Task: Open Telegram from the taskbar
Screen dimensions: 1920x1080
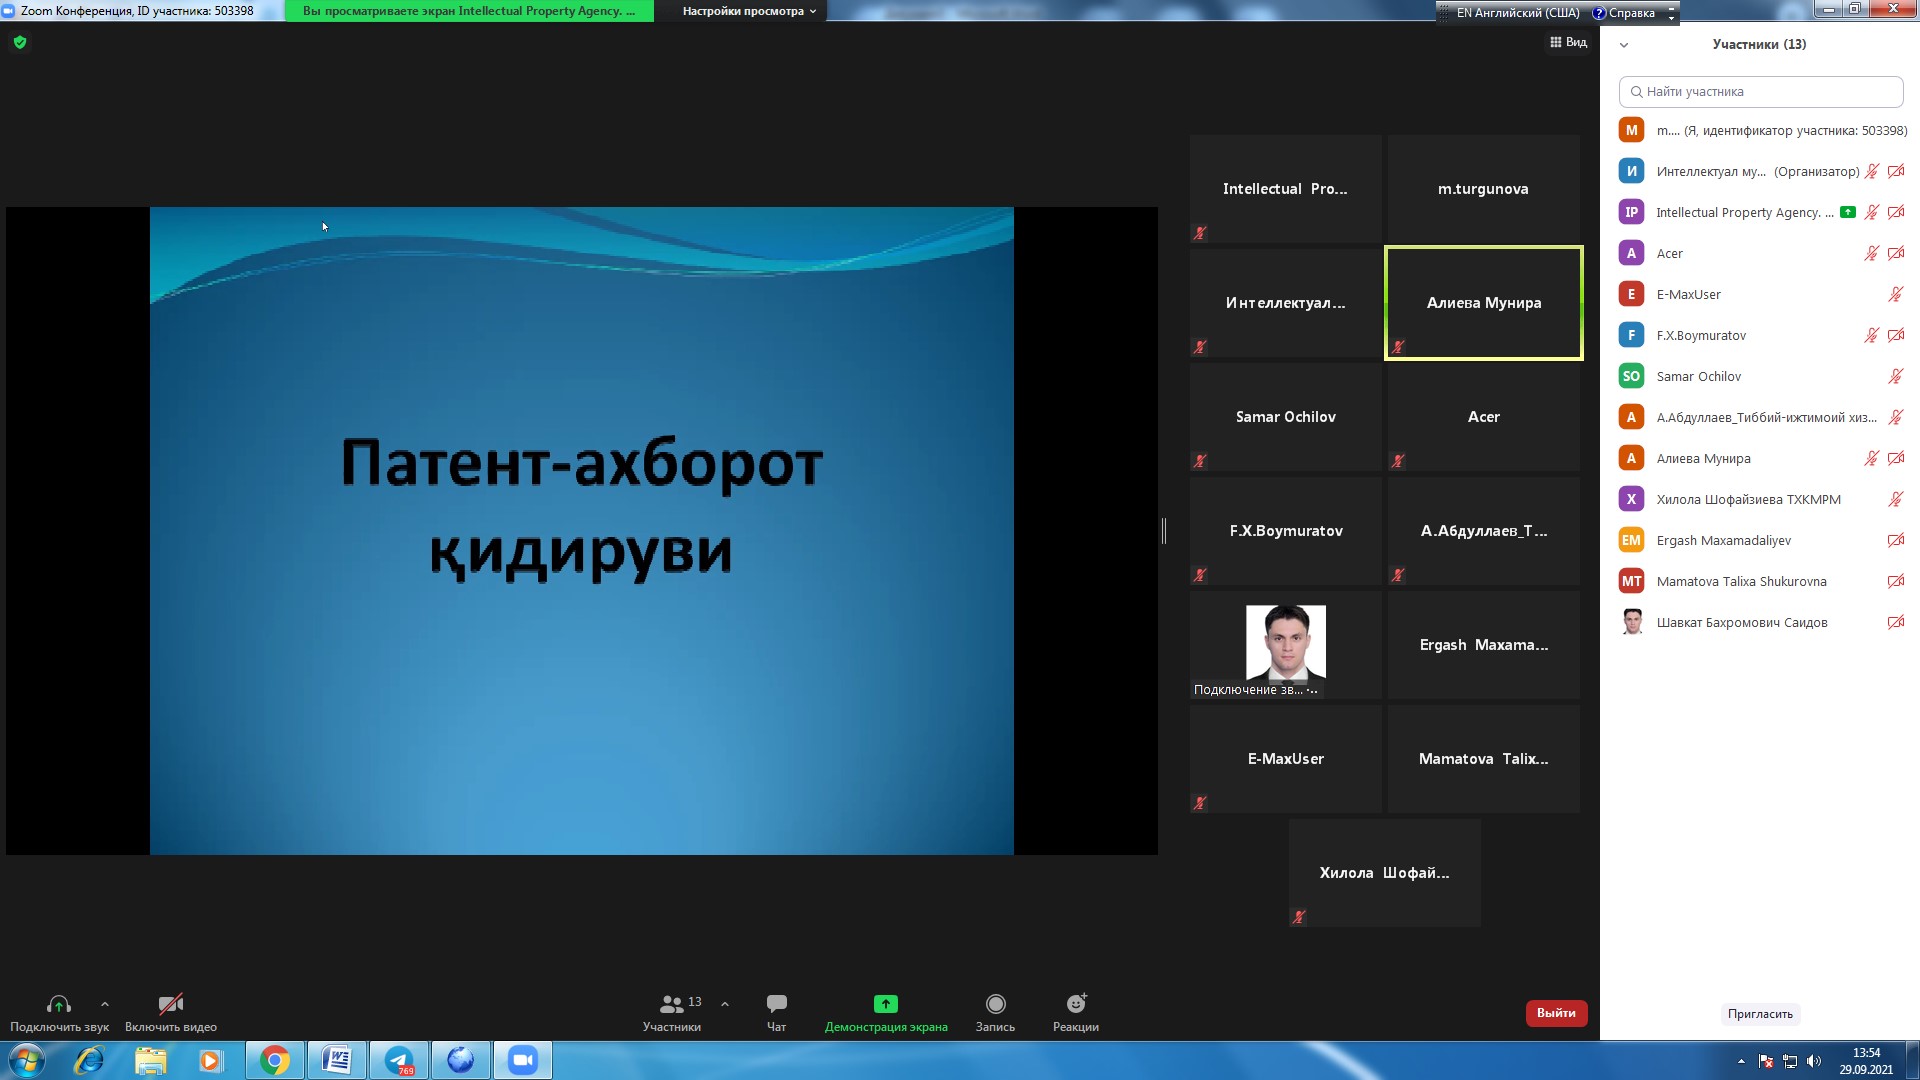Action: [x=399, y=1060]
